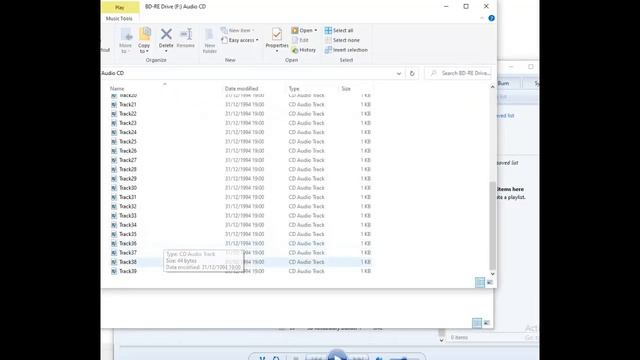
Task: Open the Music Tools tab
Action: (119, 18)
